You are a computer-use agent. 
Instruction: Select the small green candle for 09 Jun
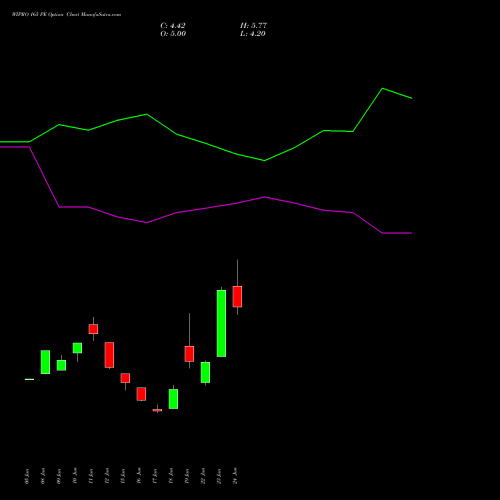coord(61,365)
